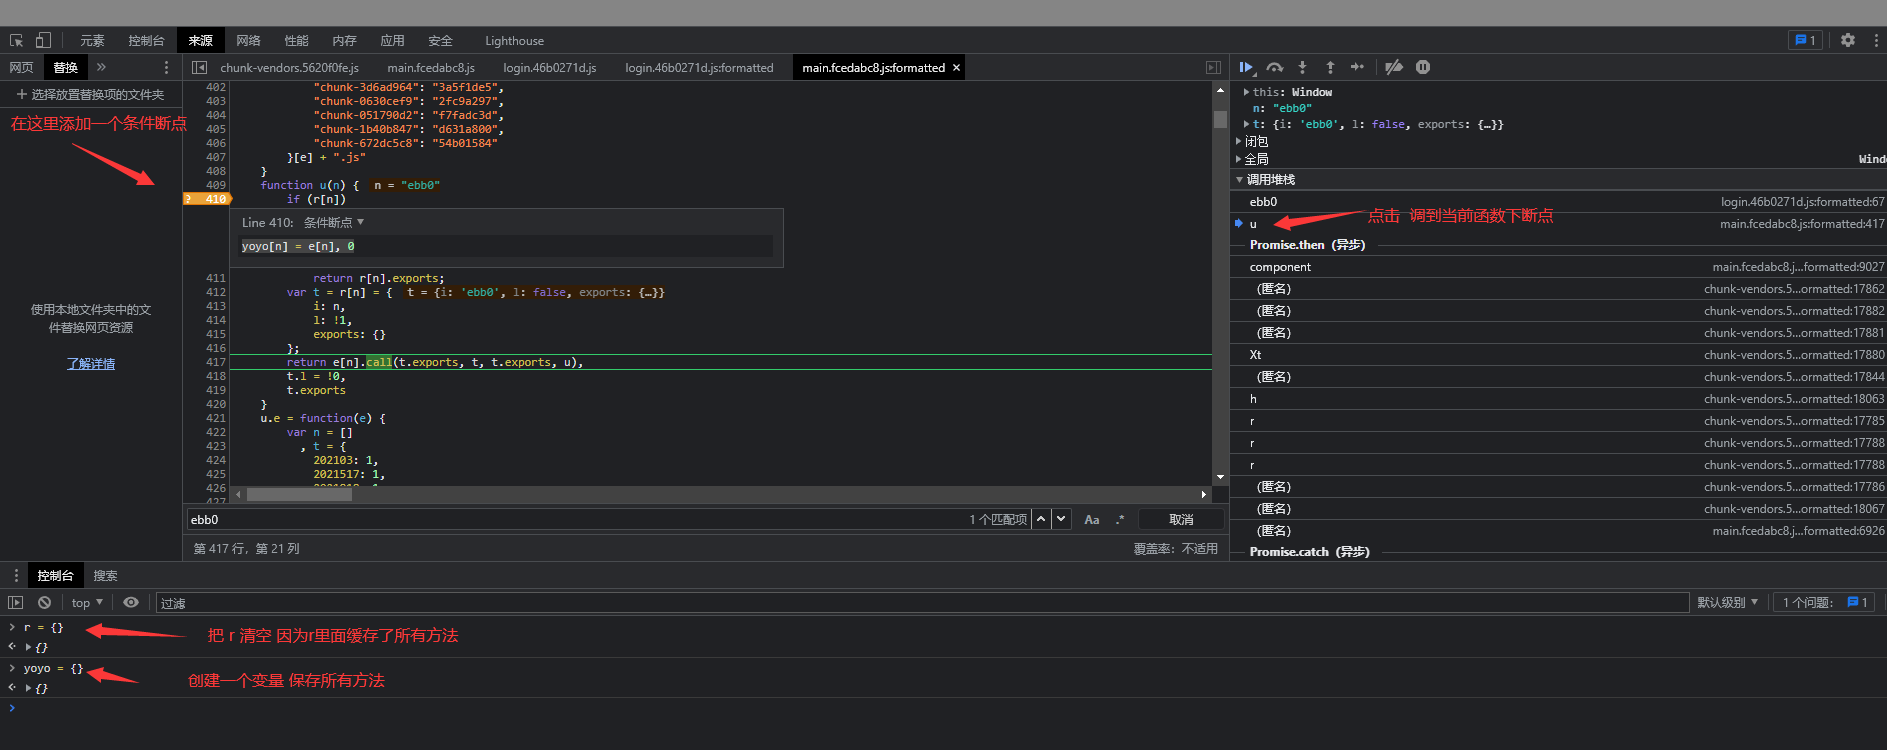
Task: Open the 默认级别 log level dropdown
Action: point(1727,602)
